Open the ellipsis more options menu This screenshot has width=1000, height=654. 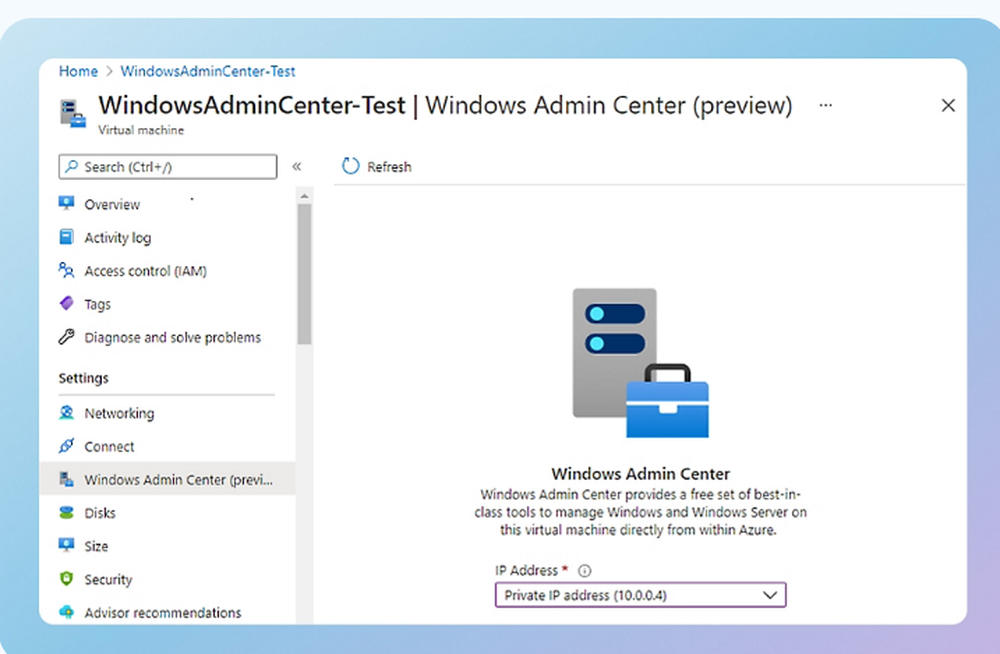(825, 105)
